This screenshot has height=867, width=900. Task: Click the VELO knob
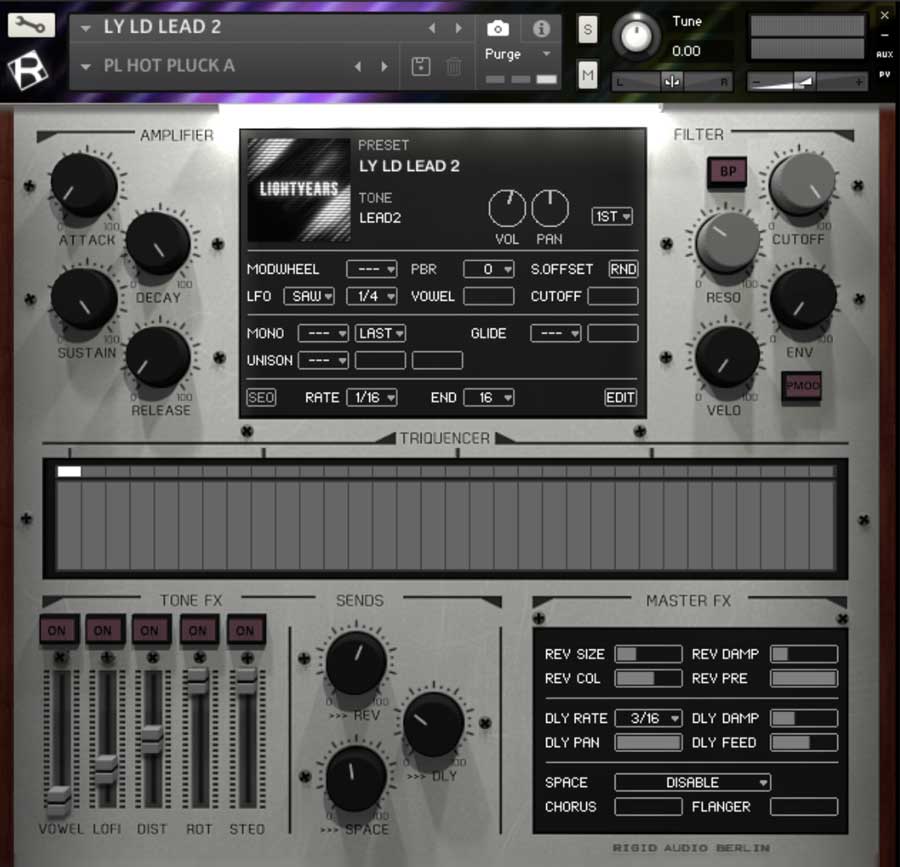[727, 356]
